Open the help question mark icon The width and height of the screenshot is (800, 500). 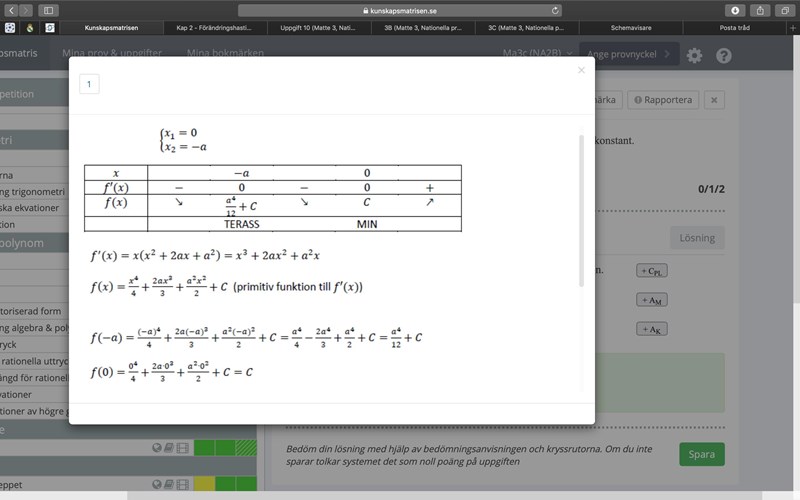(x=724, y=56)
